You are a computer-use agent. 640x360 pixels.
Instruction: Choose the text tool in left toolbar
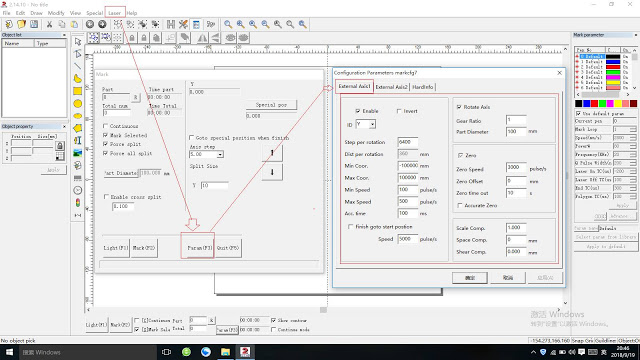click(x=78, y=140)
